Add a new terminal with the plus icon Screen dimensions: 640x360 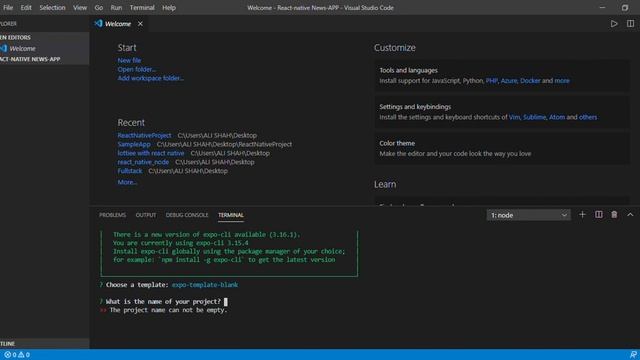[582, 215]
